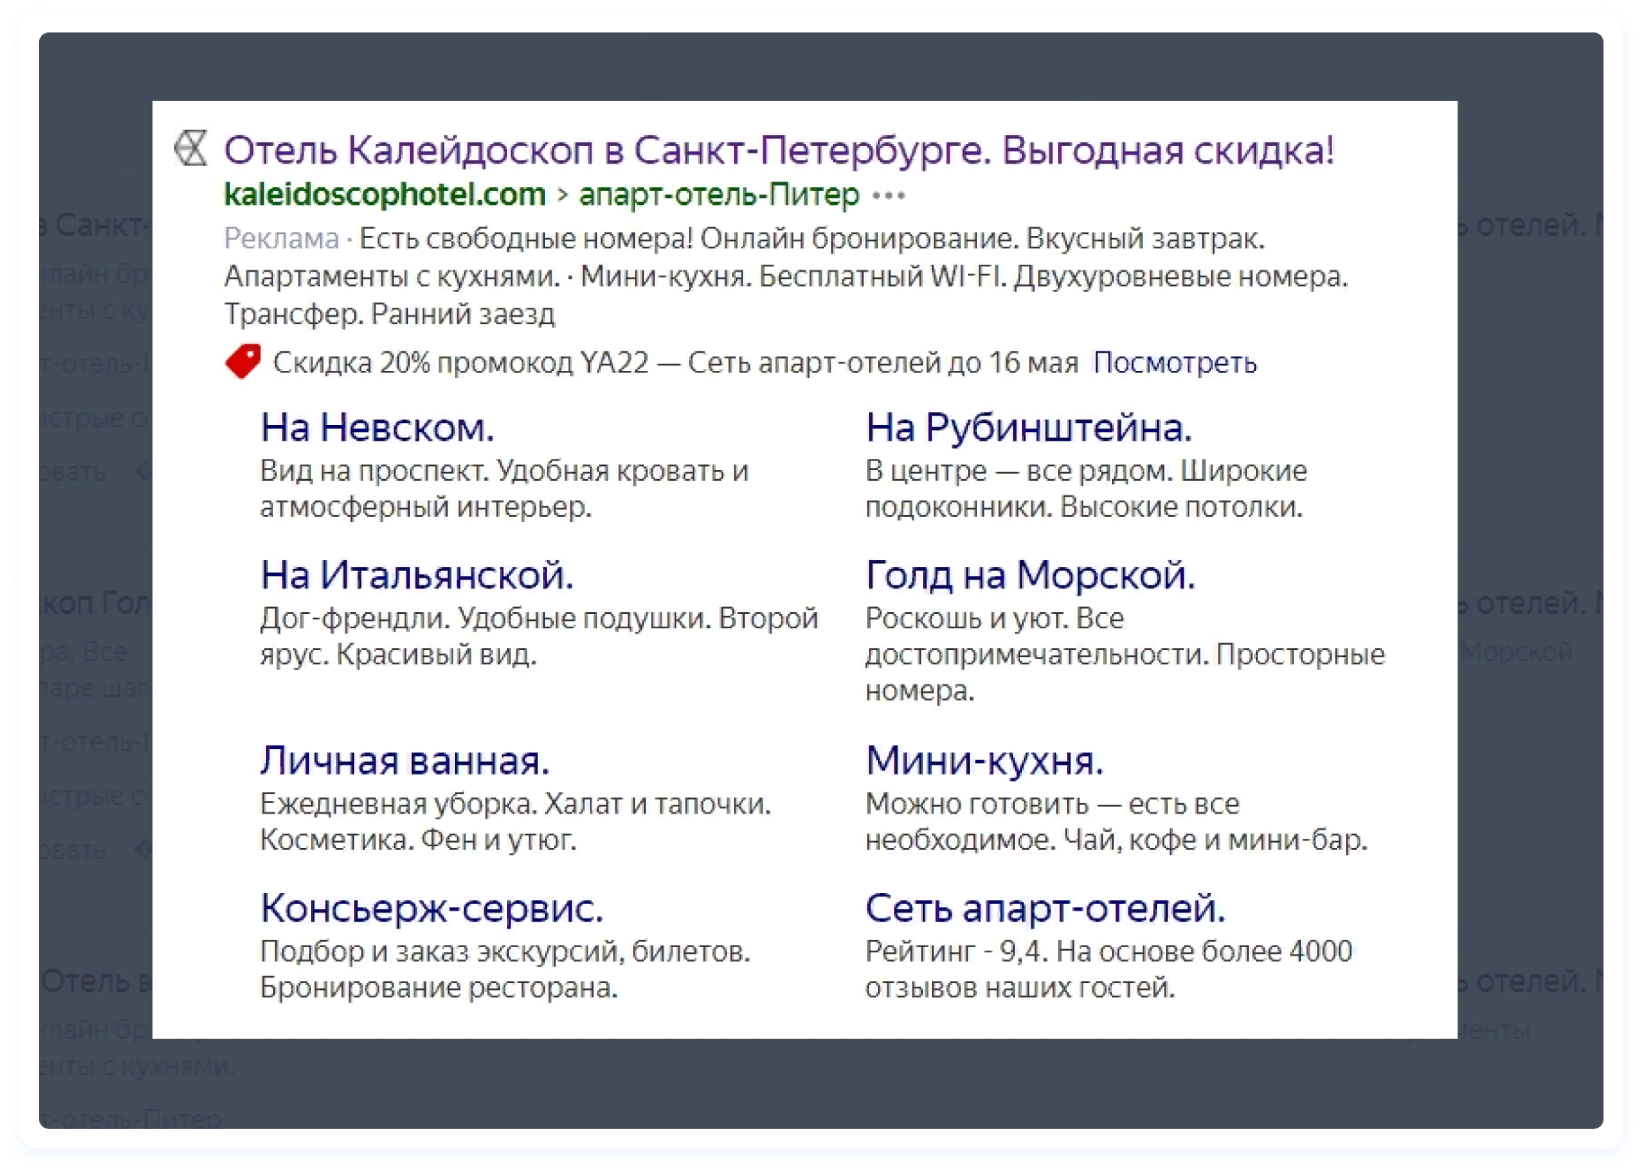Open the Сеть апарт-отелей sitelink
Viewport: 1640px width, 1172px height.
click(x=1045, y=908)
